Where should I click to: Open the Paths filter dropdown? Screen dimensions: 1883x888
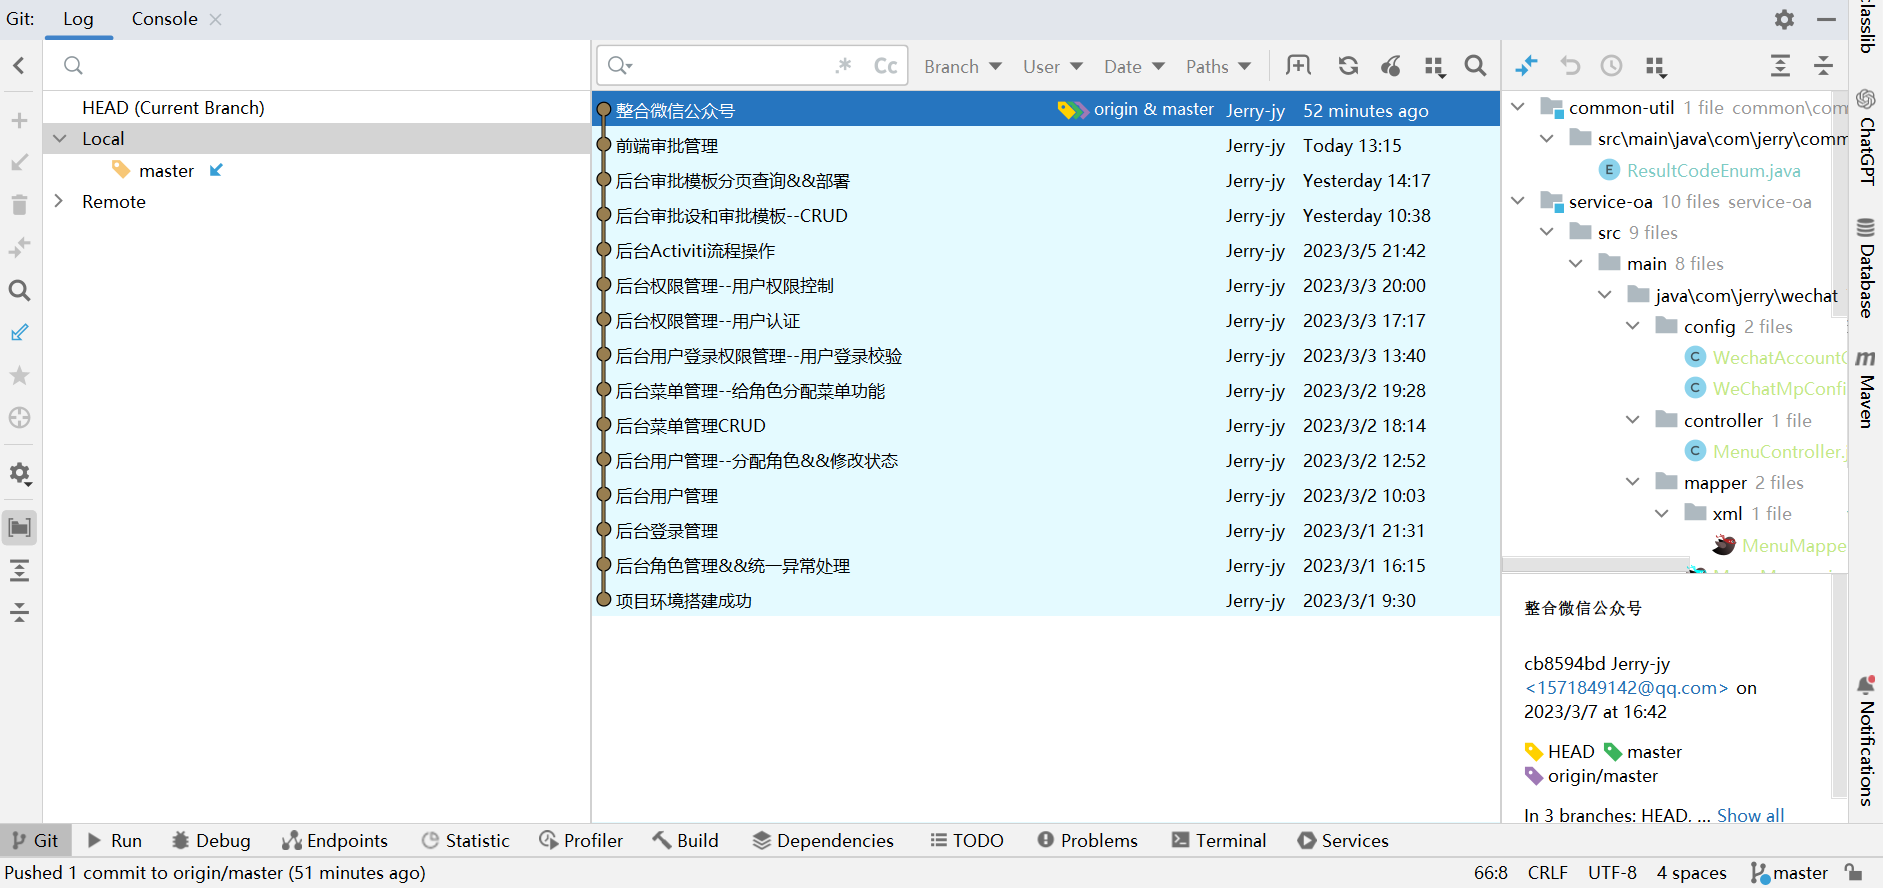pyautogui.click(x=1218, y=66)
